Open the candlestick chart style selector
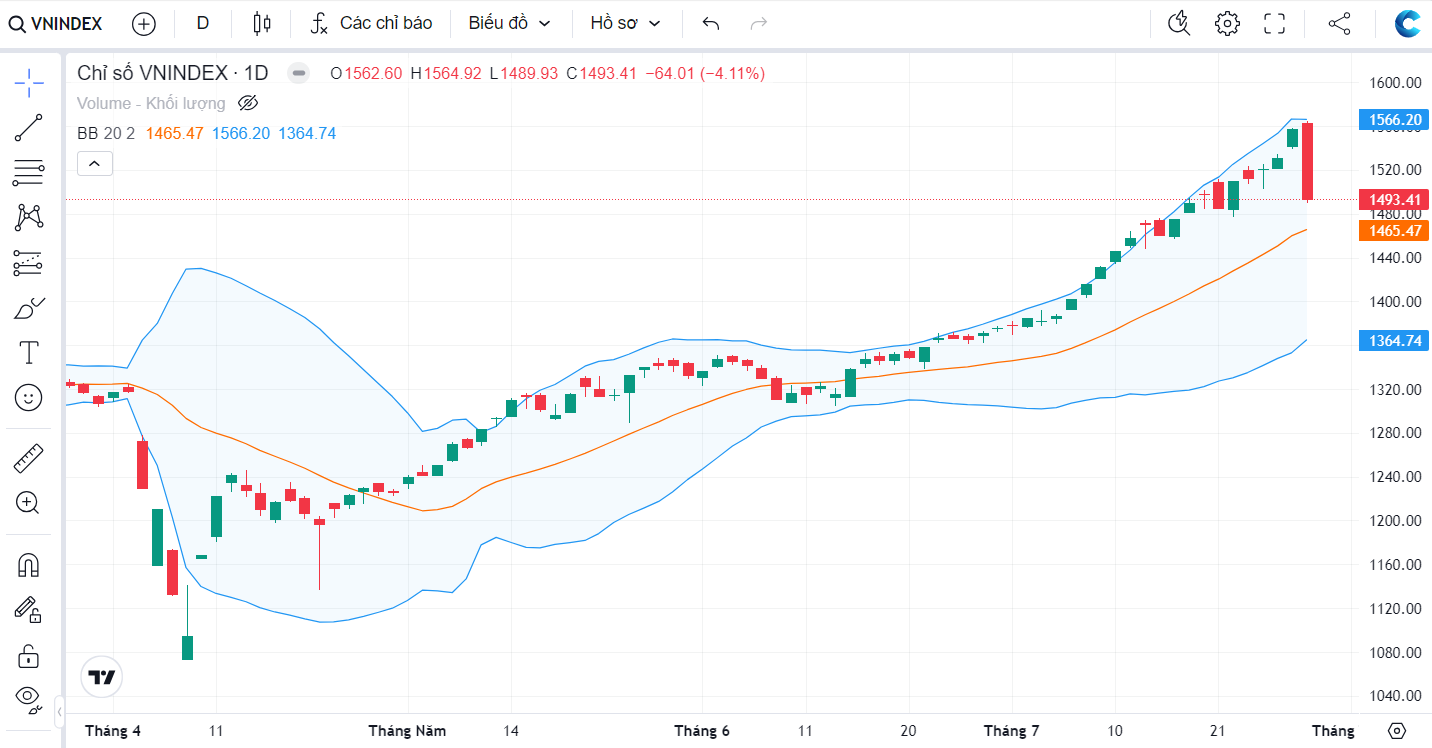1432x748 pixels. (x=262, y=23)
